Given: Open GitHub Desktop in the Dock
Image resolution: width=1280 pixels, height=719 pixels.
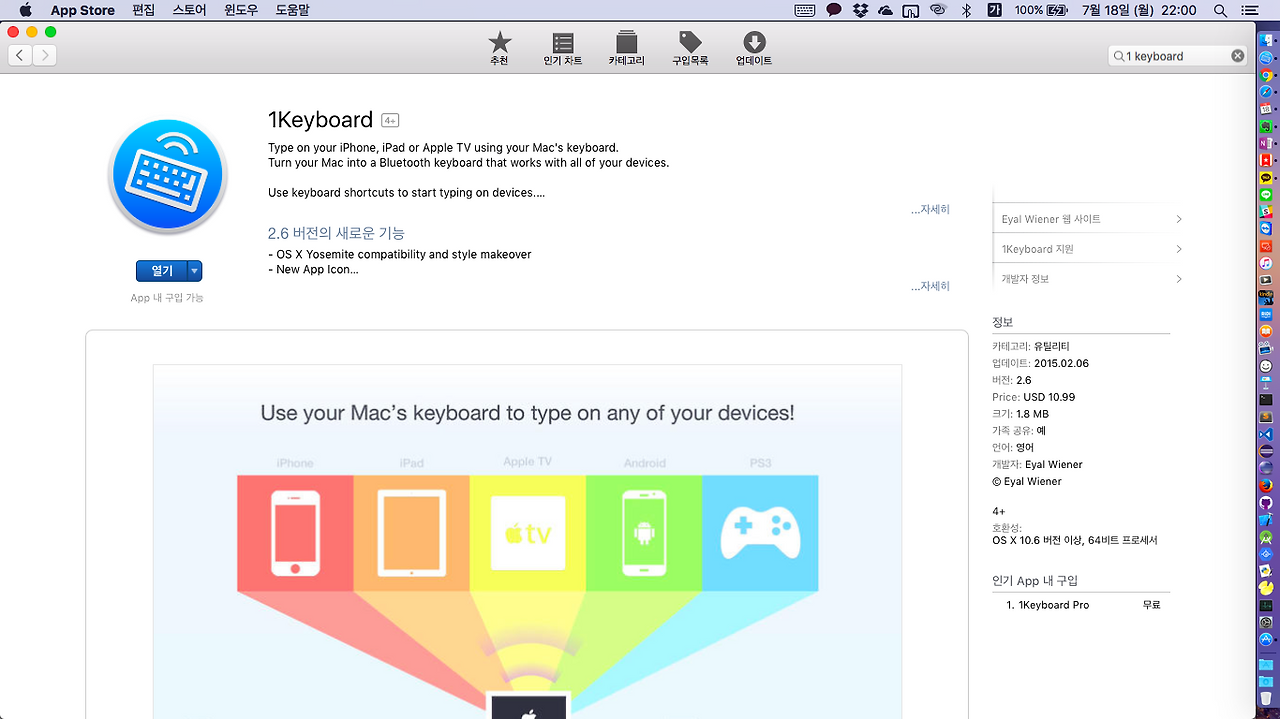Looking at the screenshot, I should [x=1266, y=503].
